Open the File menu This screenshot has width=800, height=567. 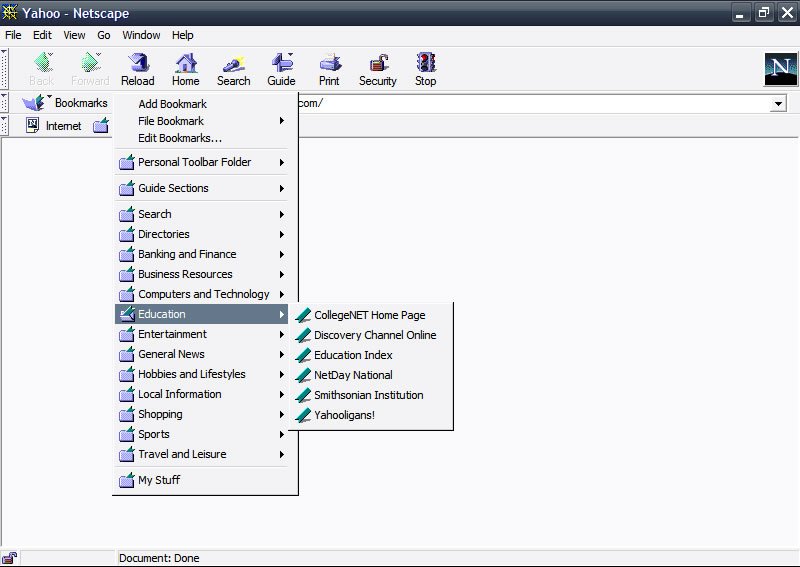tap(13, 35)
